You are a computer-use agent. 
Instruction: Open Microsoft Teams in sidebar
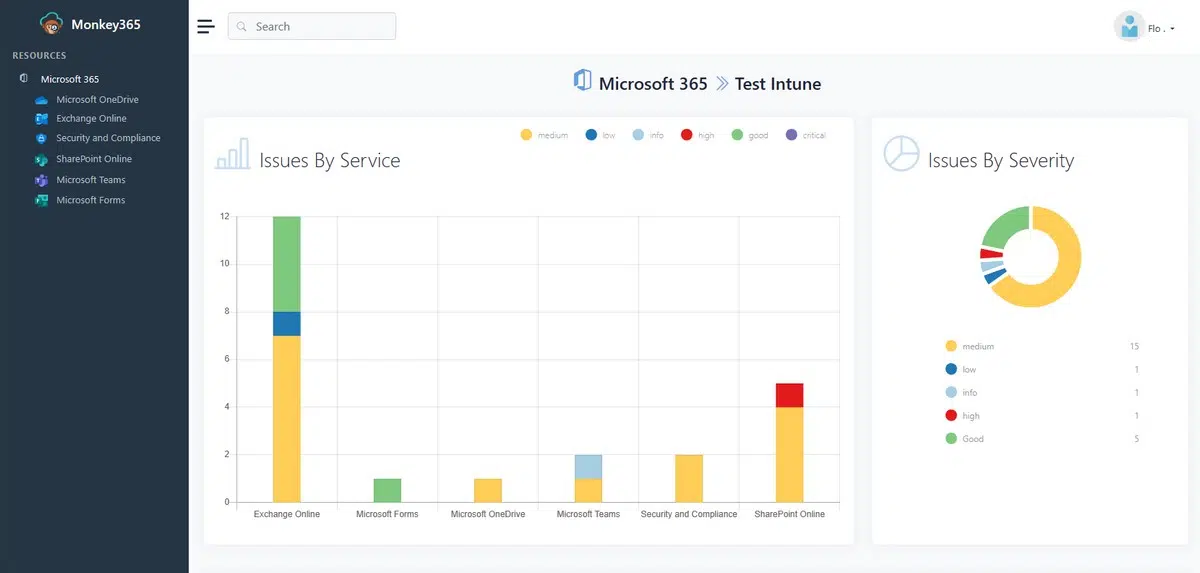(x=91, y=180)
